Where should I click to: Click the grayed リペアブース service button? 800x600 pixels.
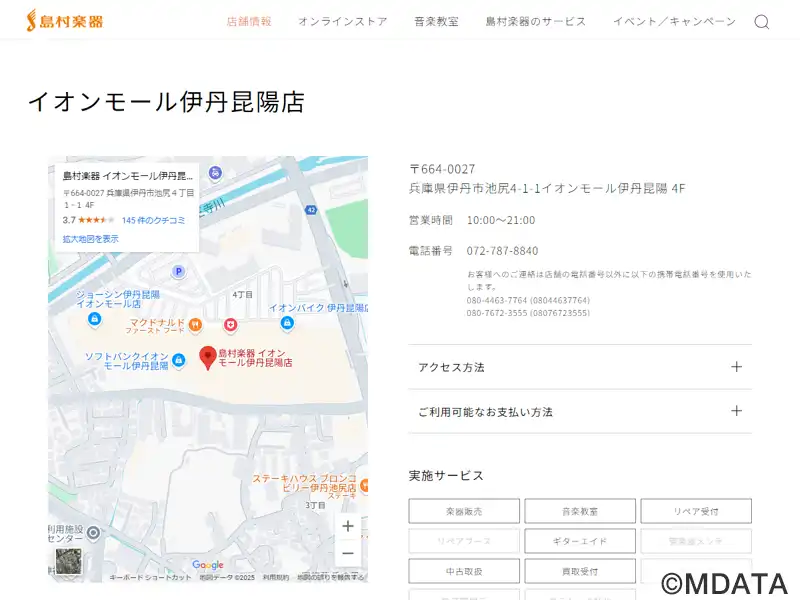[464, 541]
